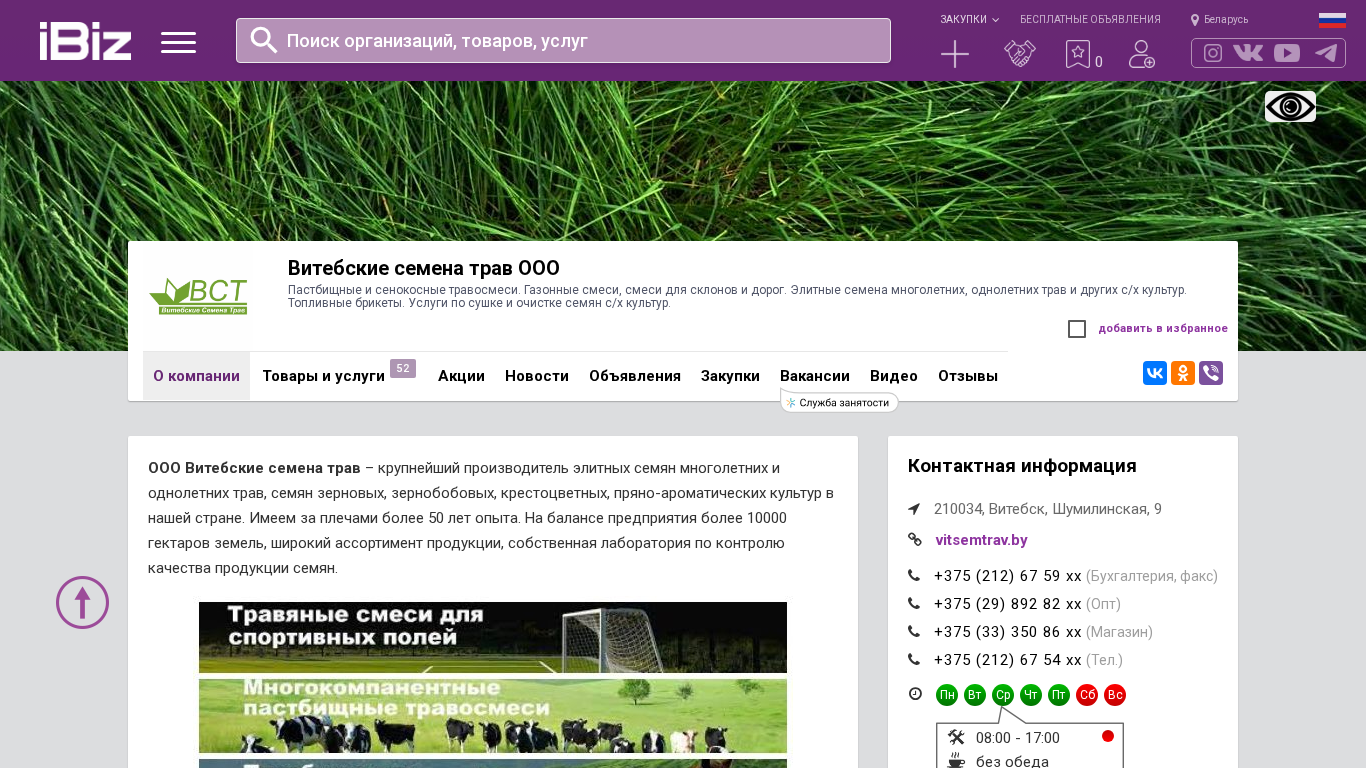Click the address 210034, Витебск, Шумилинская, 9
Screen dimensions: 1366x768
(x=1048, y=509)
